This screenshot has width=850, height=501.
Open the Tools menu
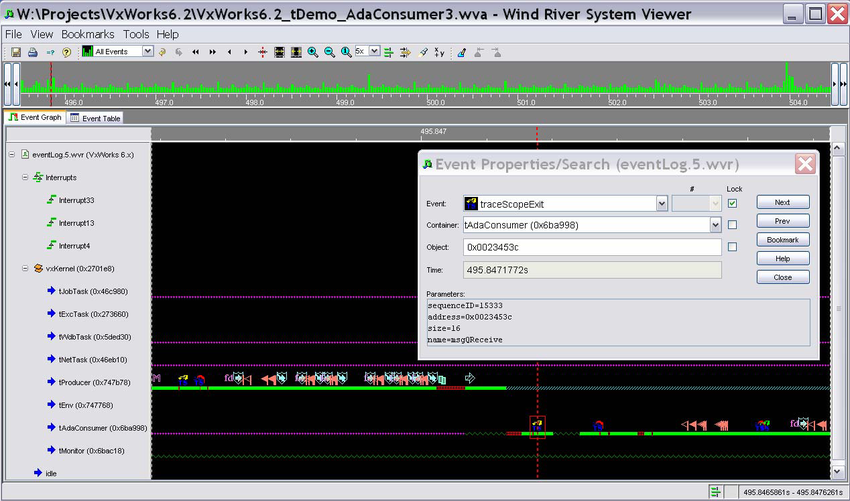click(136, 34)
